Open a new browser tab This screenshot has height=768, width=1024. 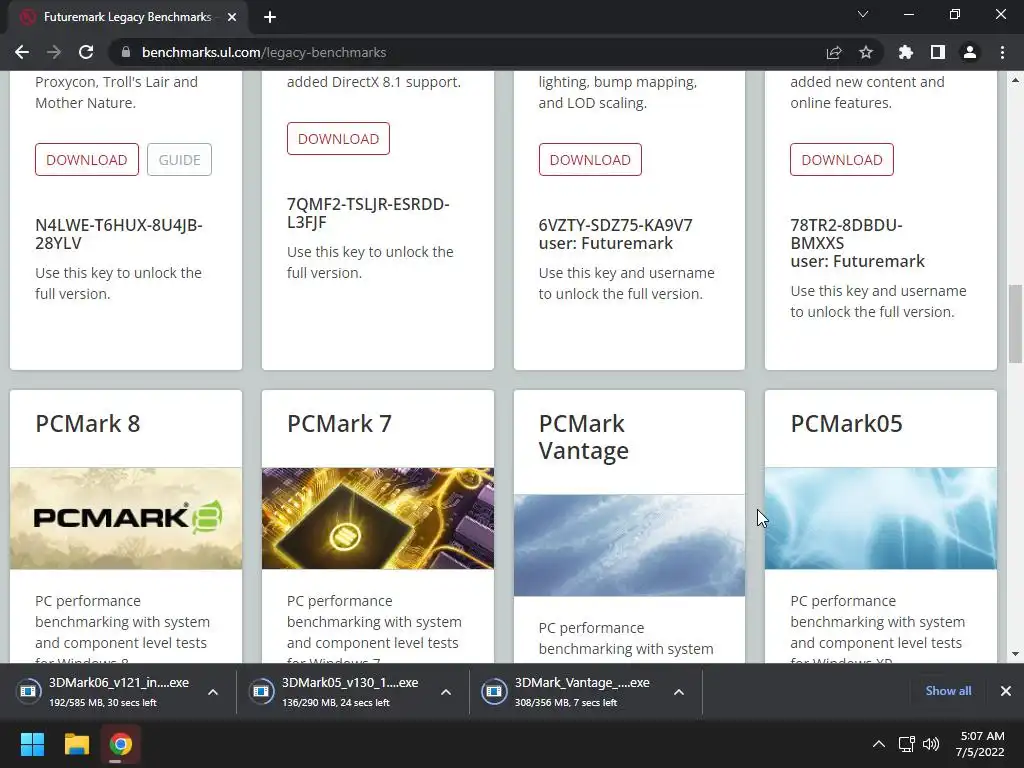(x=270, y=17)
